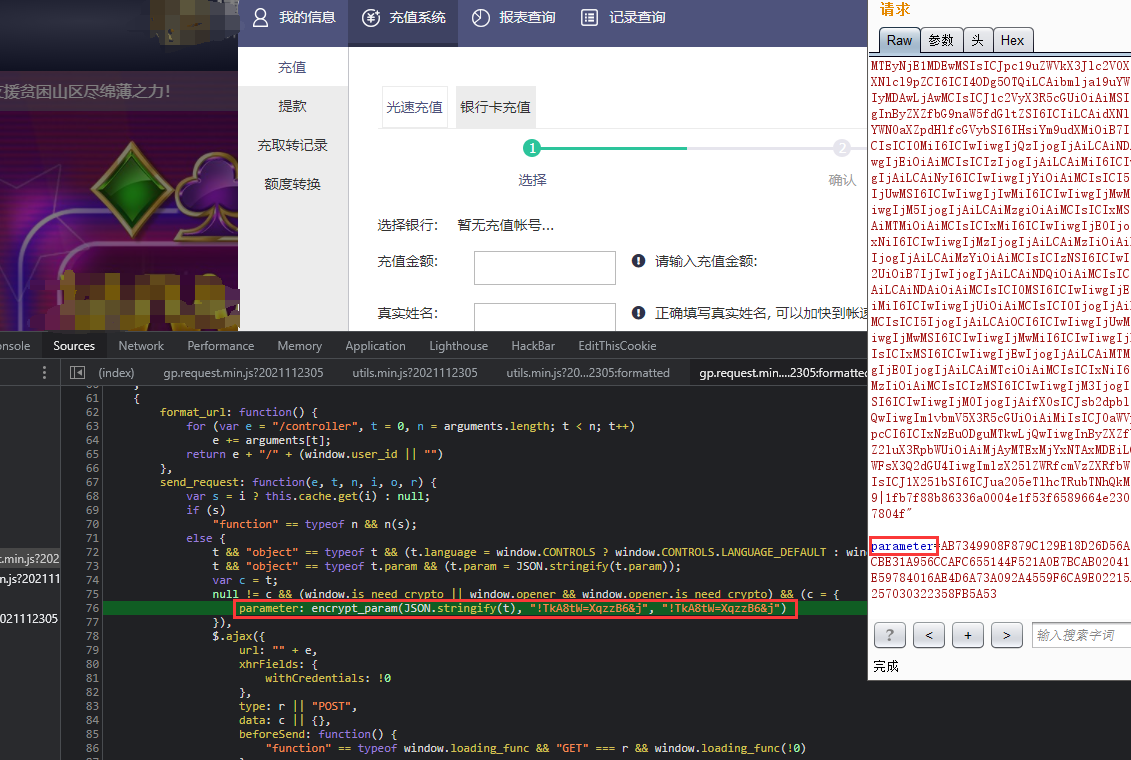1131x760 pixels.
Task: Go to previous search match with < button
Action: [929, 634]
